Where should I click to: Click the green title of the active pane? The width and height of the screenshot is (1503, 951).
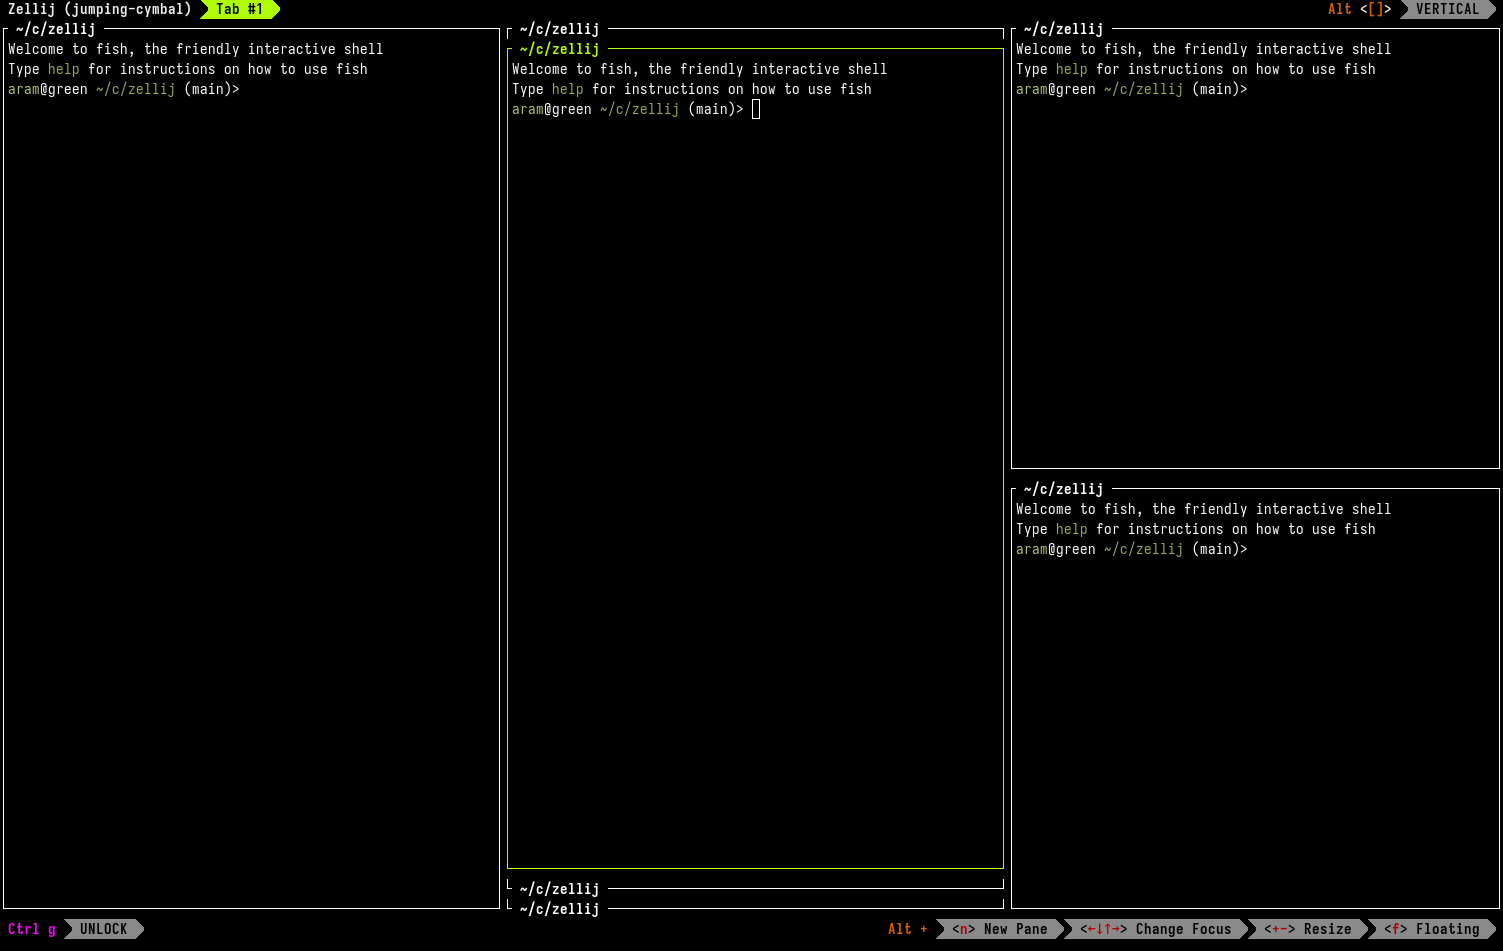560,49
